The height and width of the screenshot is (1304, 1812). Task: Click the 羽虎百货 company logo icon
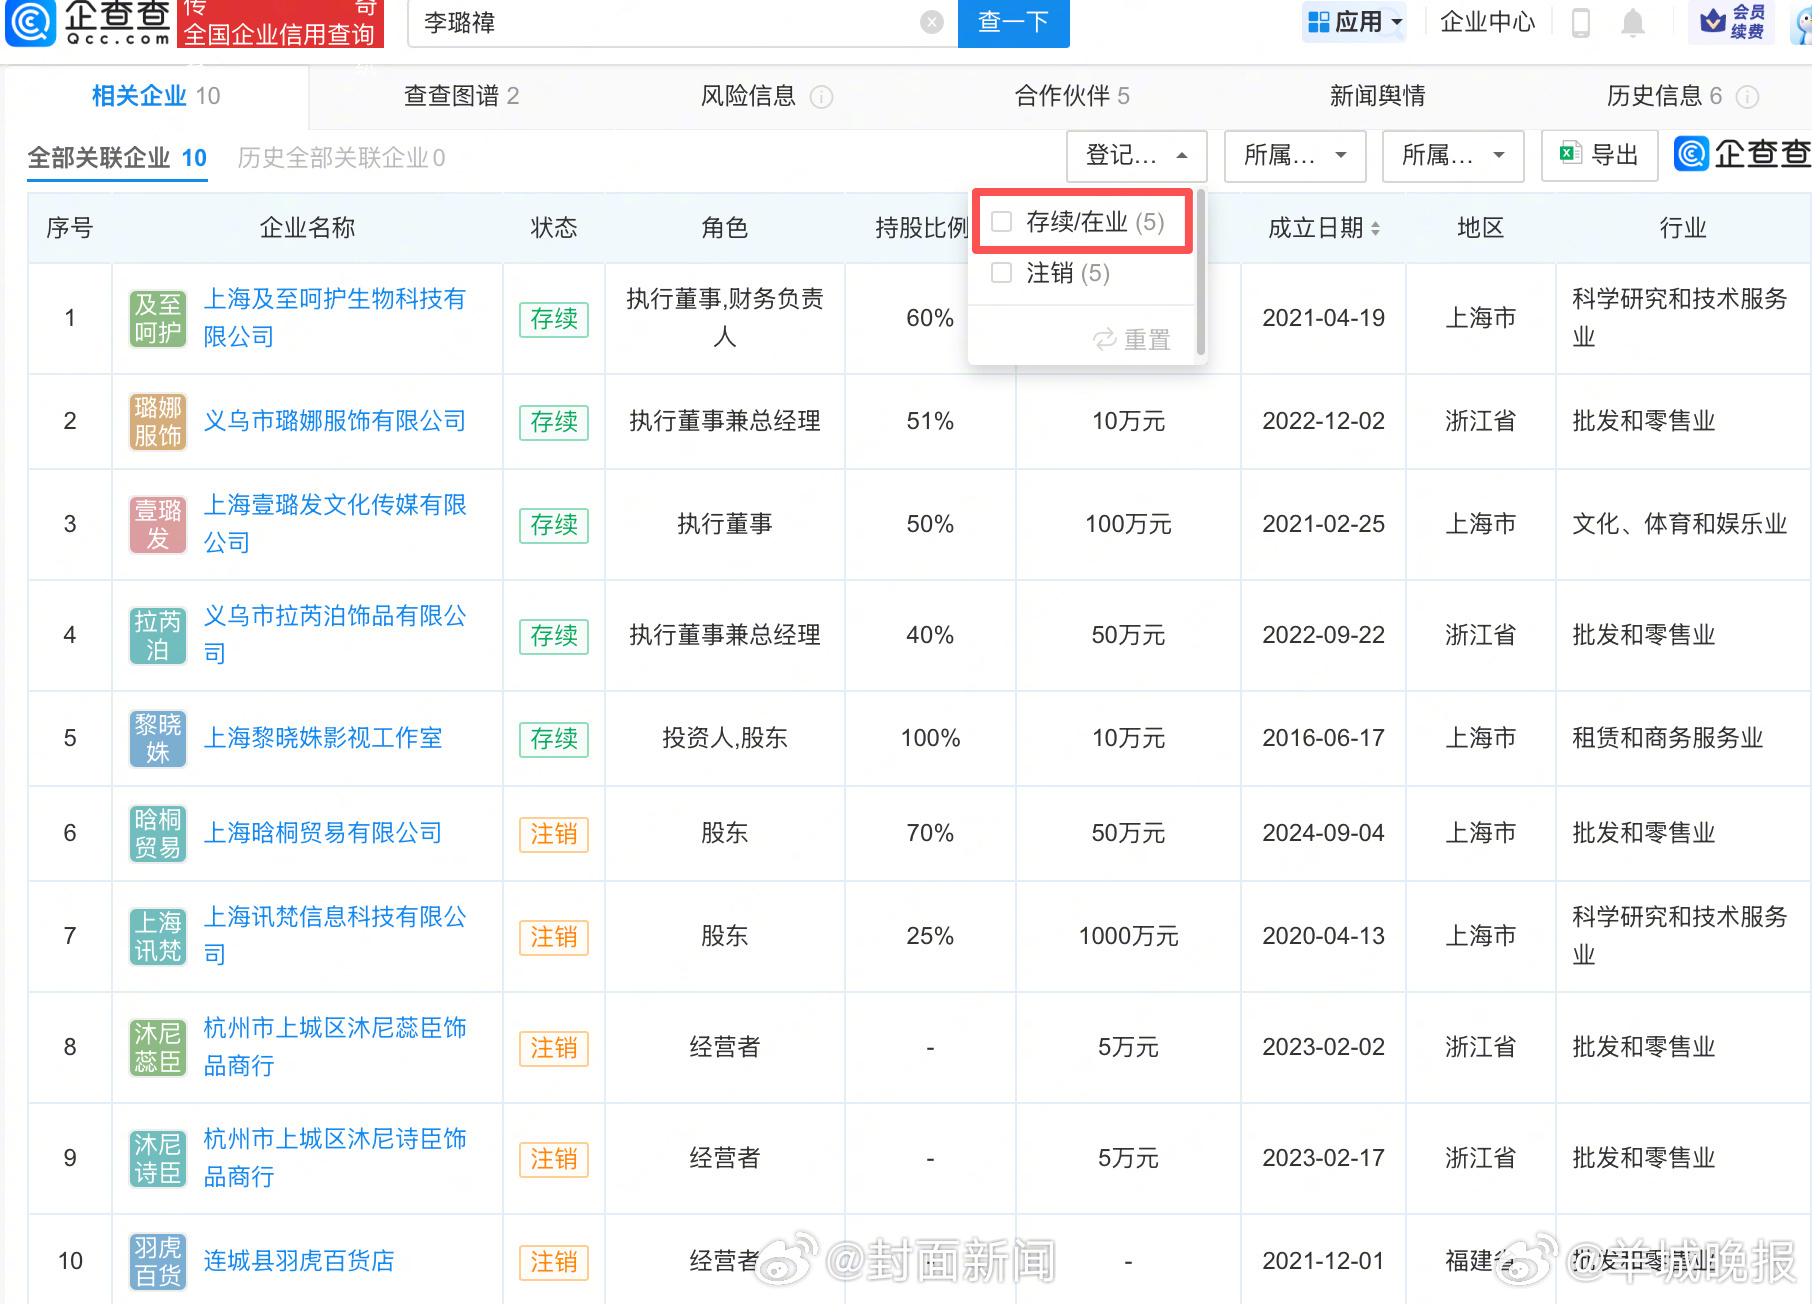(158, 1261)
